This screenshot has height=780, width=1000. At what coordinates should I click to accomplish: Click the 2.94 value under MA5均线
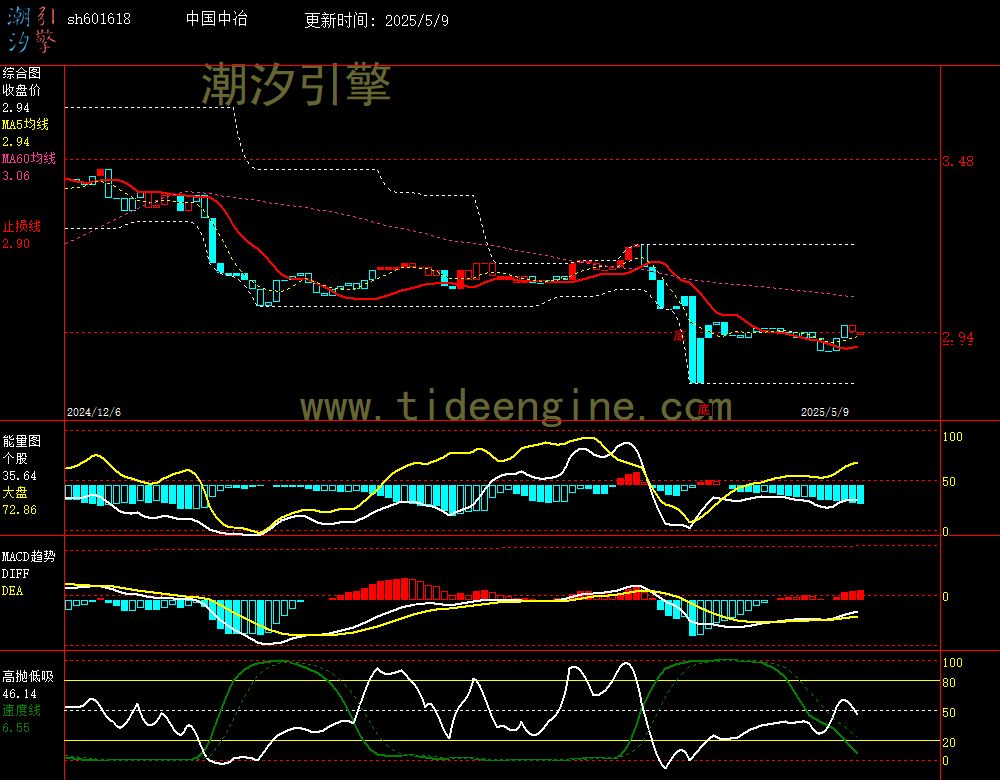[16, 142]
